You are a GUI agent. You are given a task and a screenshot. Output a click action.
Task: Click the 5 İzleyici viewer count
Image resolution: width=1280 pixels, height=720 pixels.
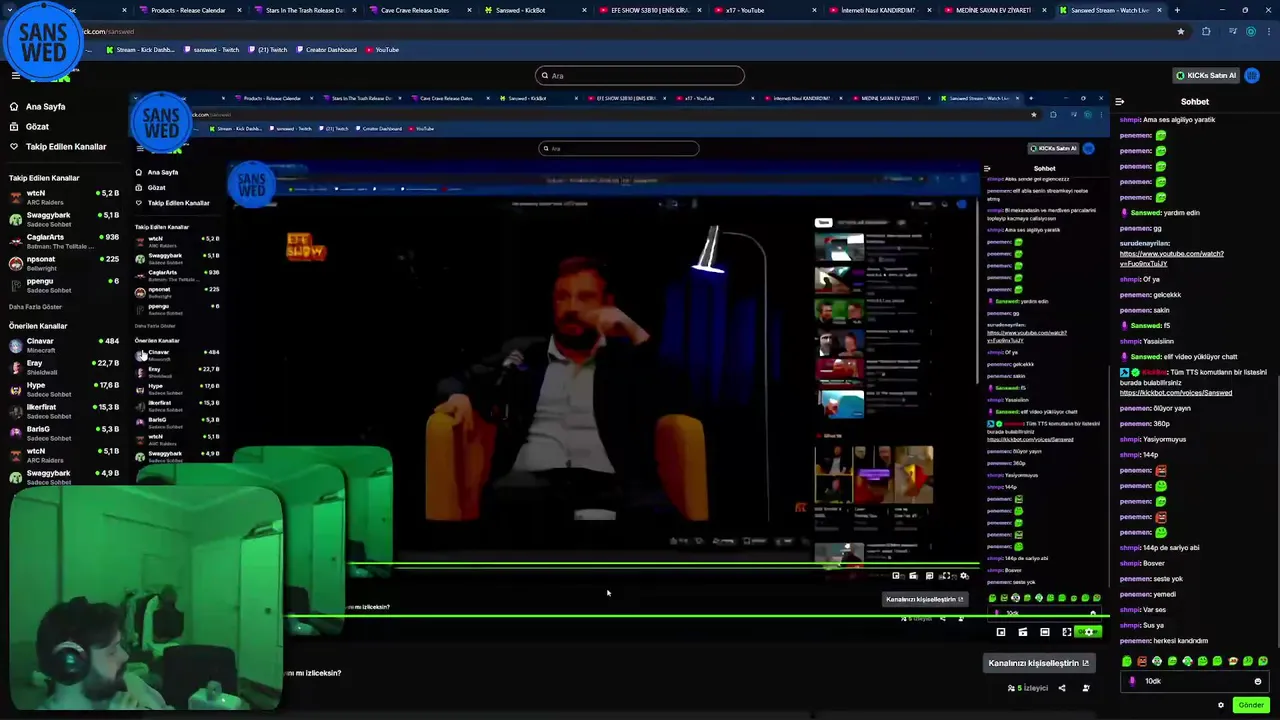pos(1028,688)
